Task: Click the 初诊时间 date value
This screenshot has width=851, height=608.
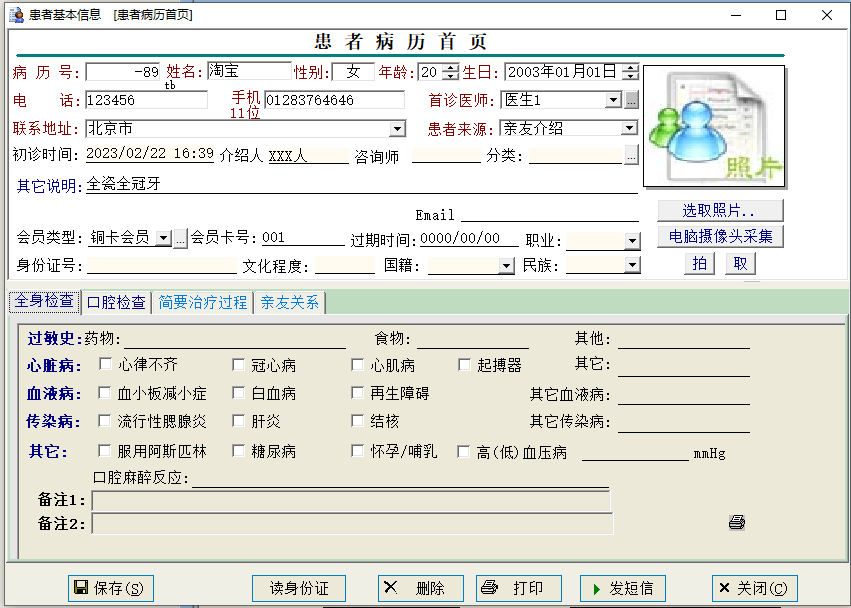Action: click(x=150, y=154)
